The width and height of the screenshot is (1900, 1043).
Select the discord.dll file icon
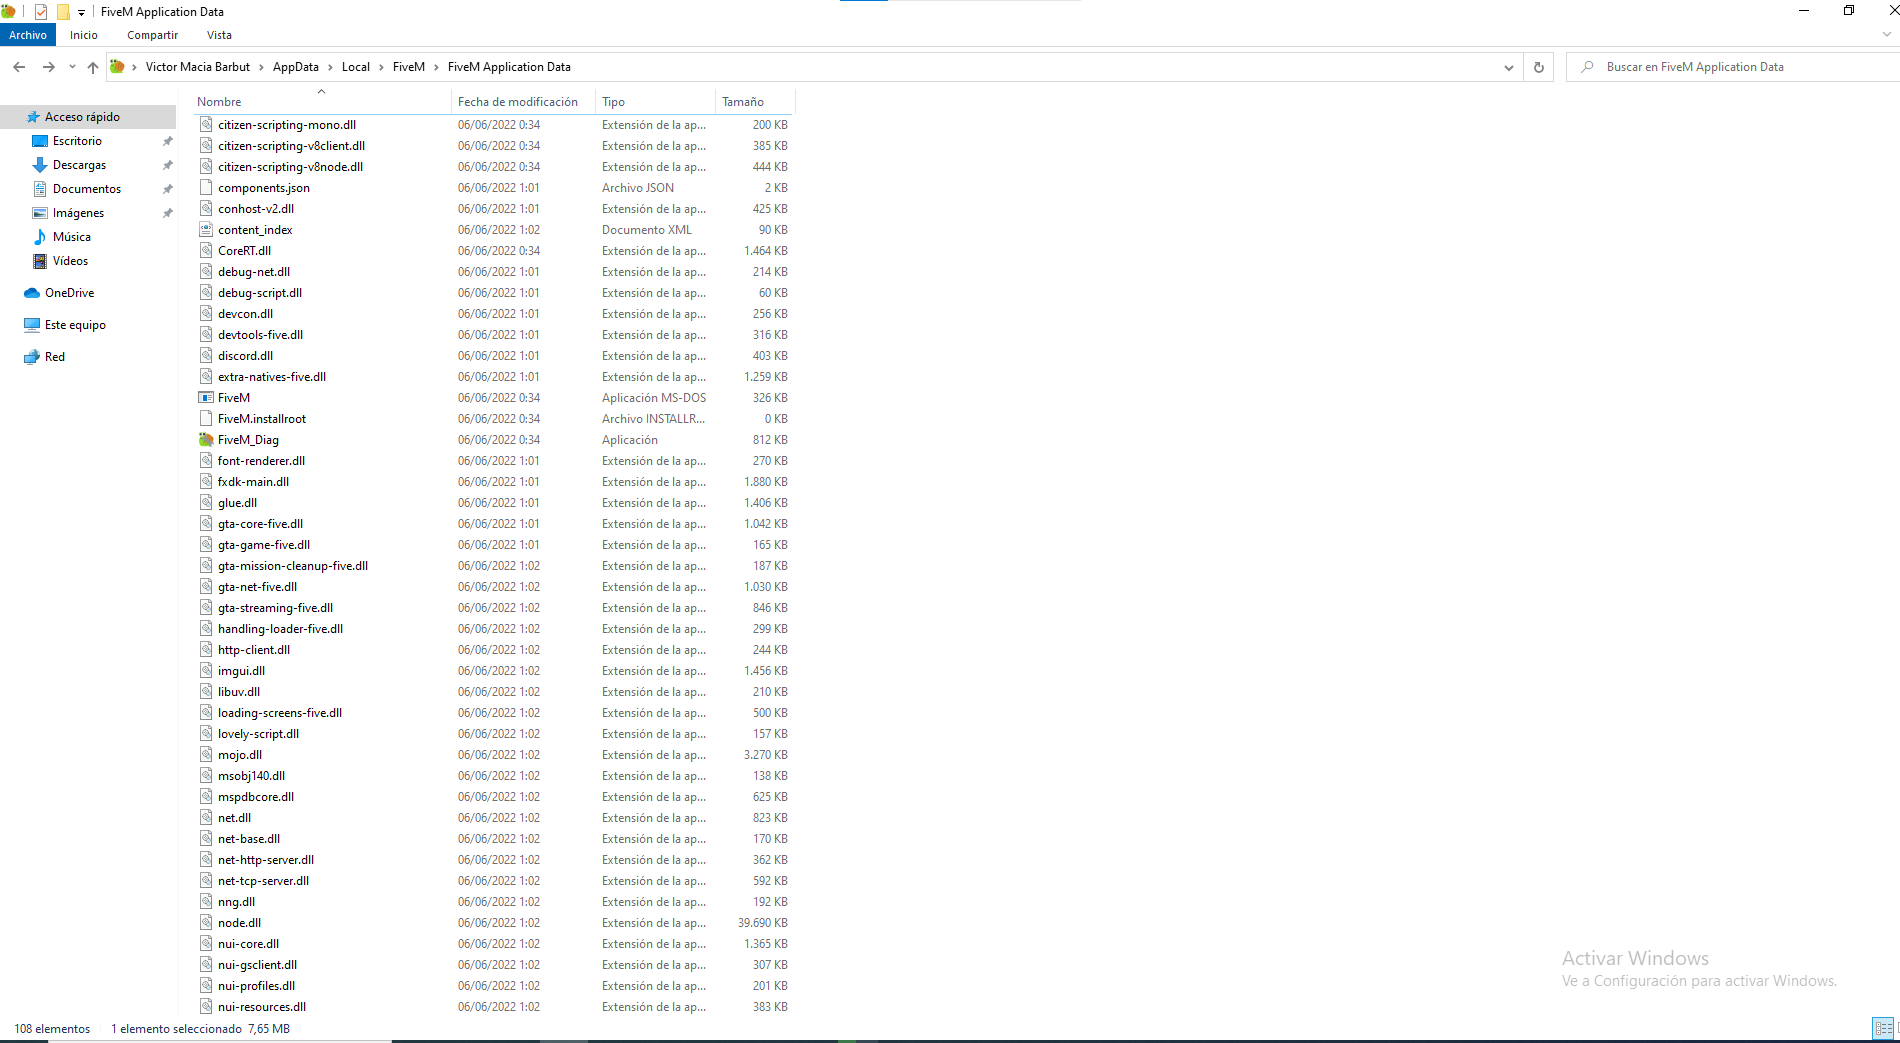[206, 356]
